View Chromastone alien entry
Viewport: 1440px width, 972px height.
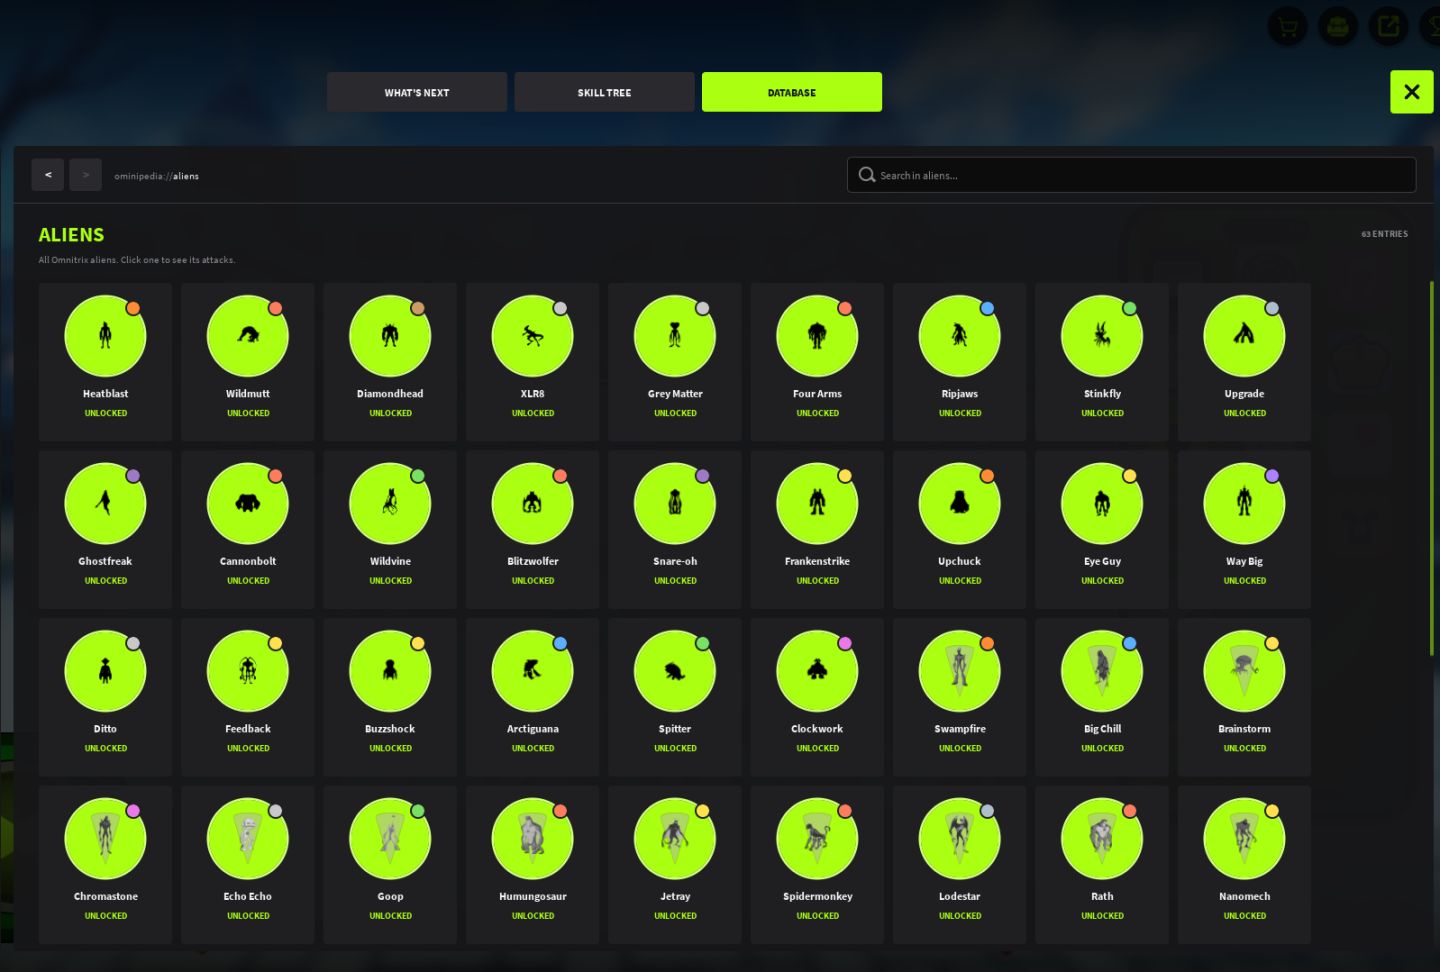(x=105, y=864)
